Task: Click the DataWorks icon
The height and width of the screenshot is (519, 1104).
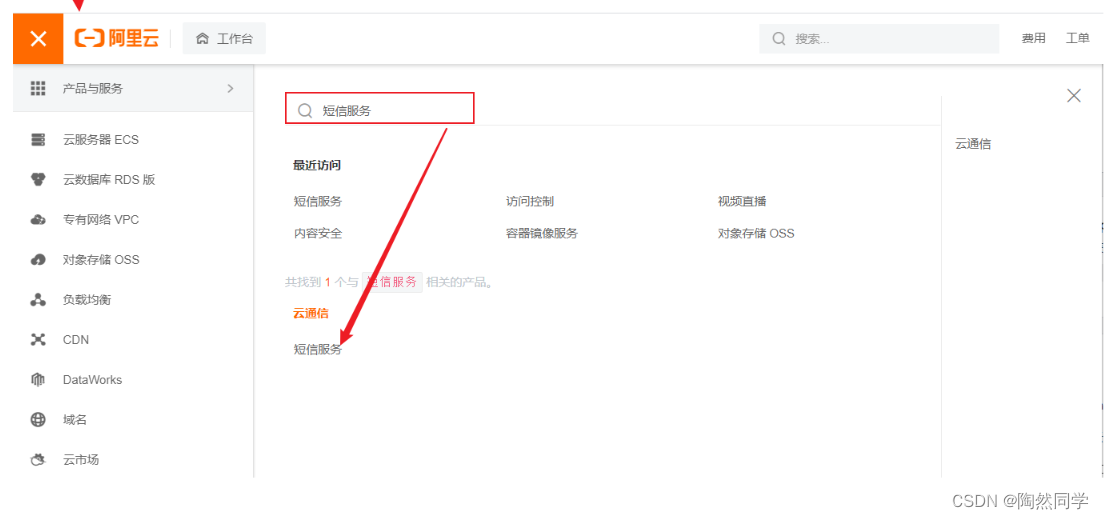Action: pos(38,380)
